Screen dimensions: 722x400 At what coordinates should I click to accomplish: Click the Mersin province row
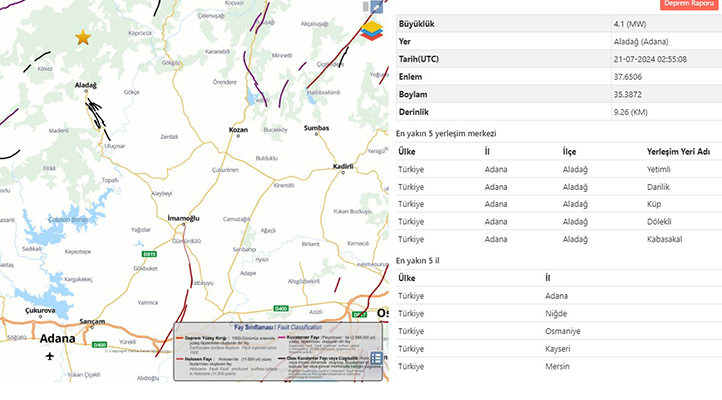coord(559,366)
